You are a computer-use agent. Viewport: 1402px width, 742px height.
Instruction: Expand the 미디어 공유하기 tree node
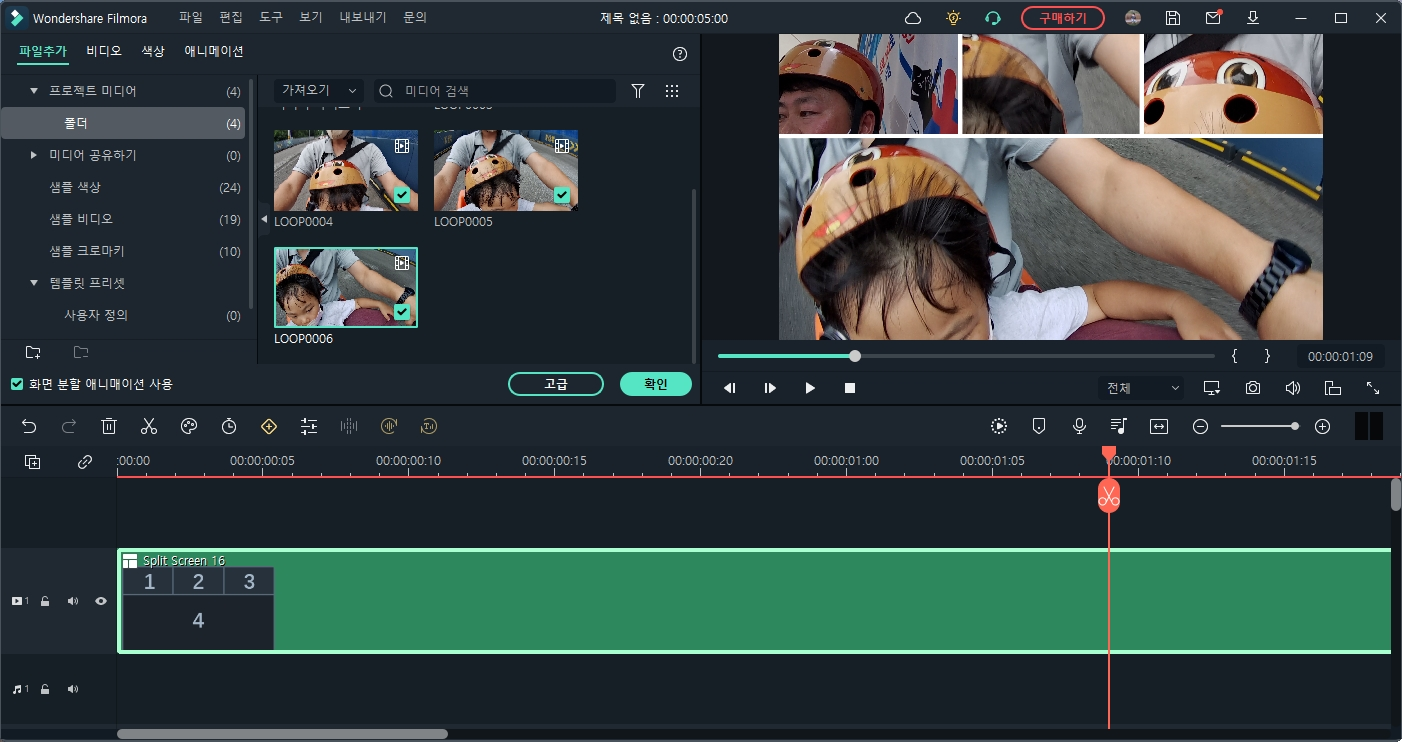33,155
